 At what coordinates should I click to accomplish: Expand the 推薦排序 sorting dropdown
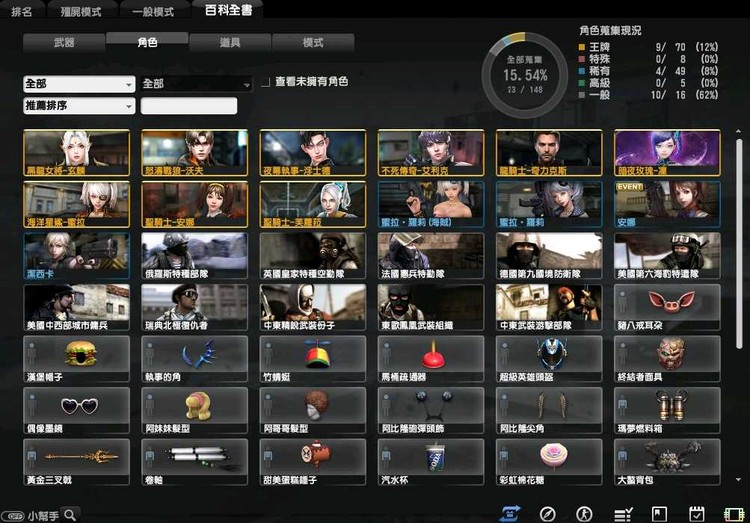pos(79,105)
